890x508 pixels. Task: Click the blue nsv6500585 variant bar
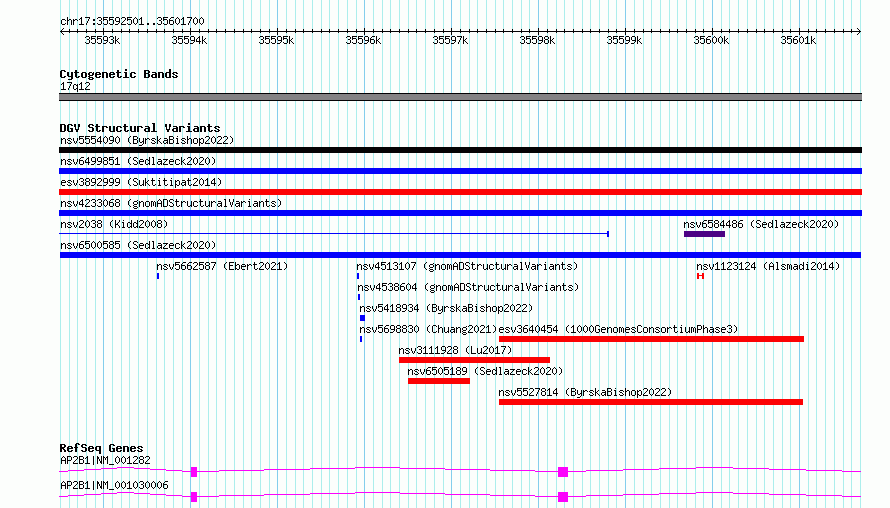pos(460,255)
